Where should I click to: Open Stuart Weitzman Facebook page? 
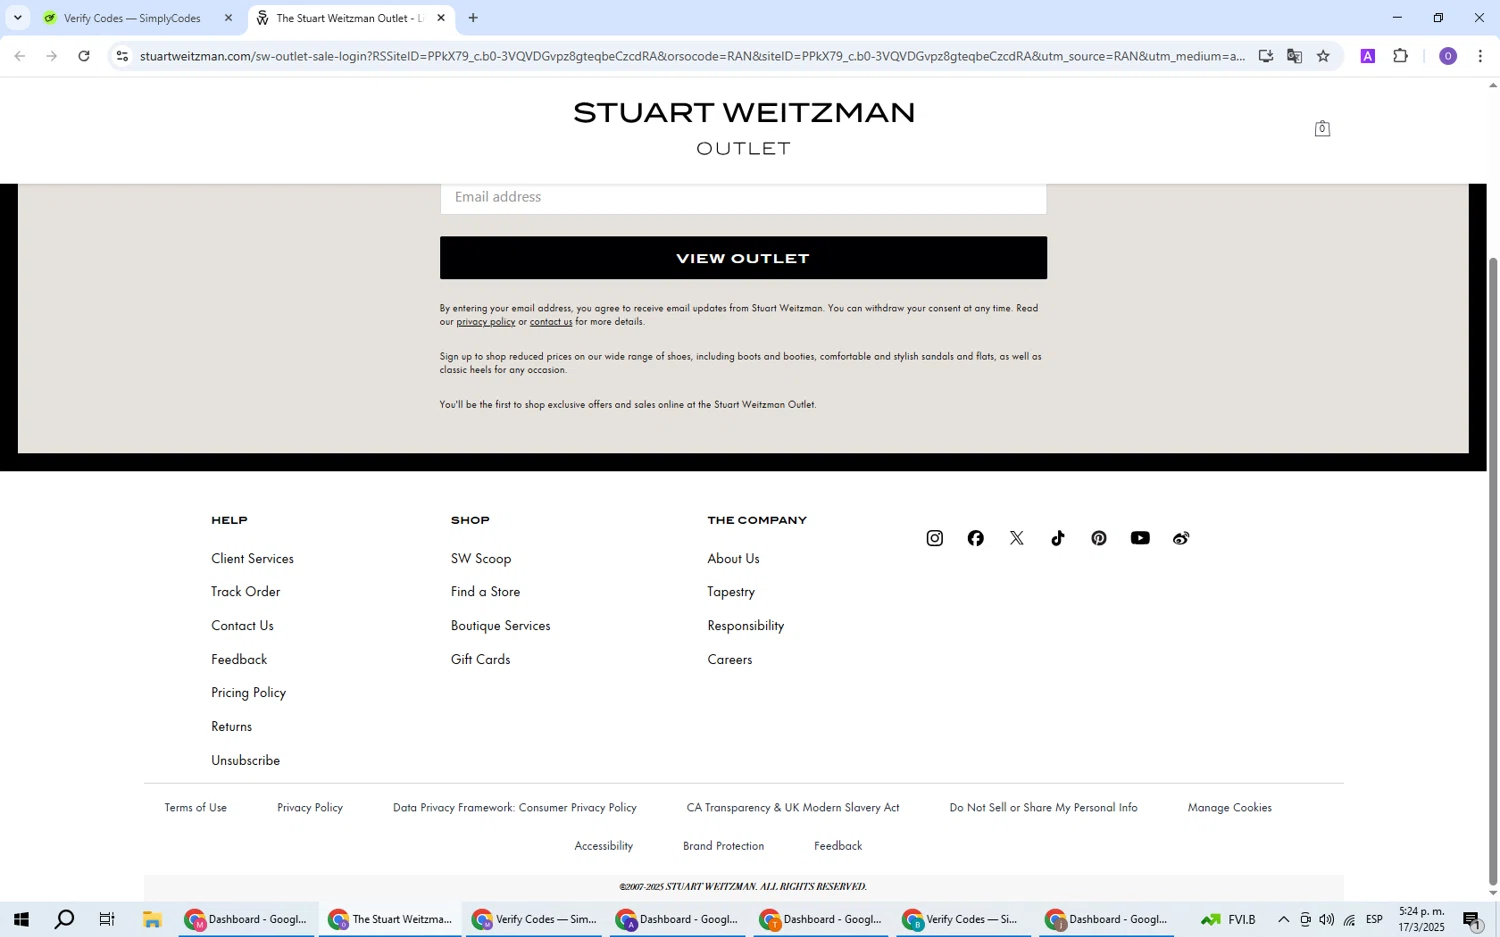(x=975, y=538)
